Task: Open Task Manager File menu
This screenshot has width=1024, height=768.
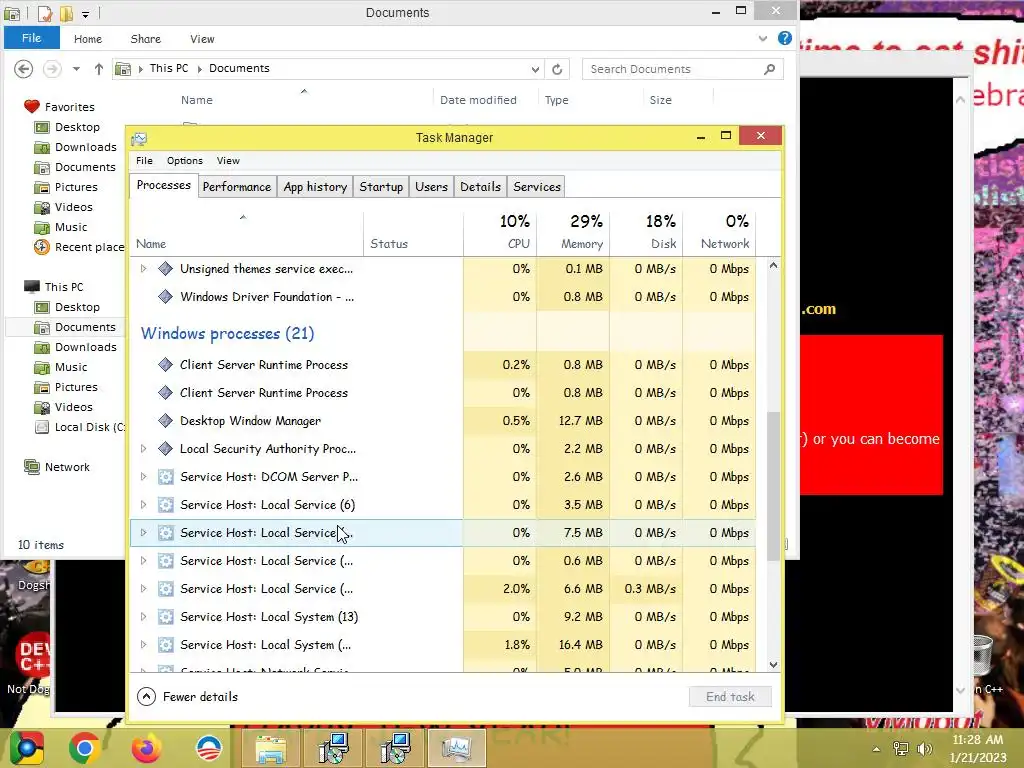Action: point(144,161)
